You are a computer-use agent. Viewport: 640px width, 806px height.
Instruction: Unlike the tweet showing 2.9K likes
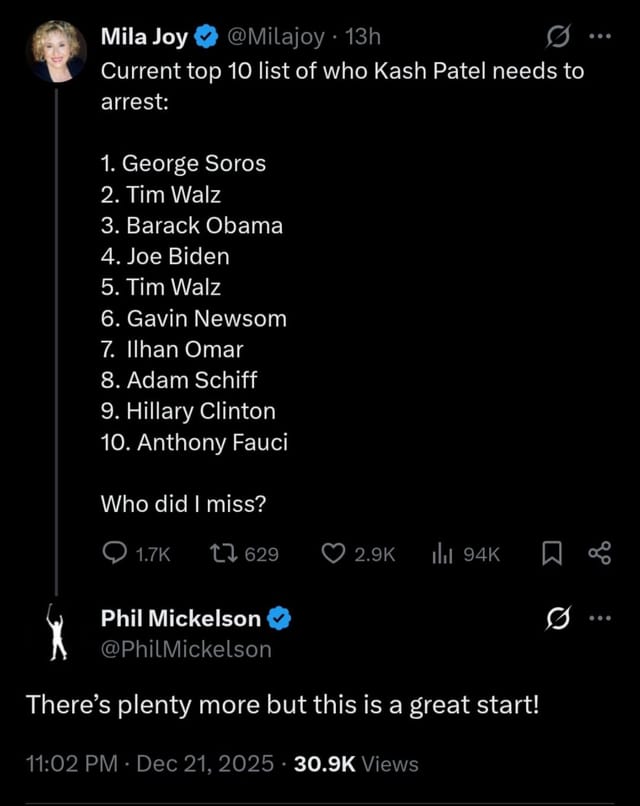point(333,553)
